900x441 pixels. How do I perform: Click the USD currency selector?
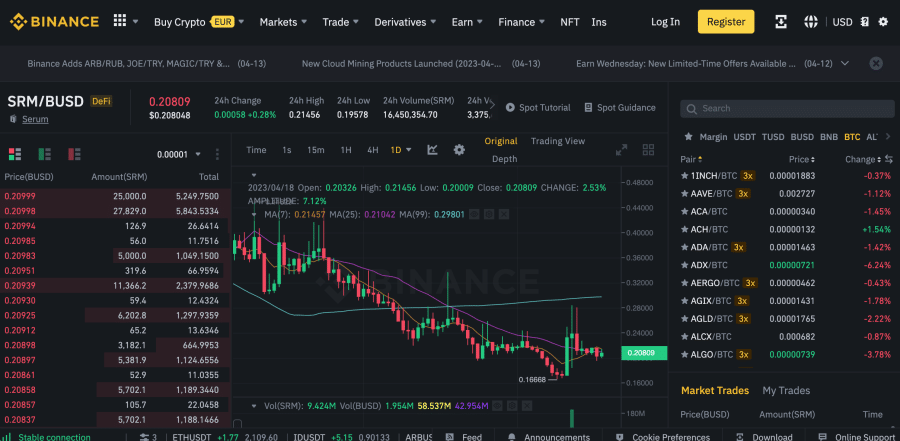coord(842,22)
